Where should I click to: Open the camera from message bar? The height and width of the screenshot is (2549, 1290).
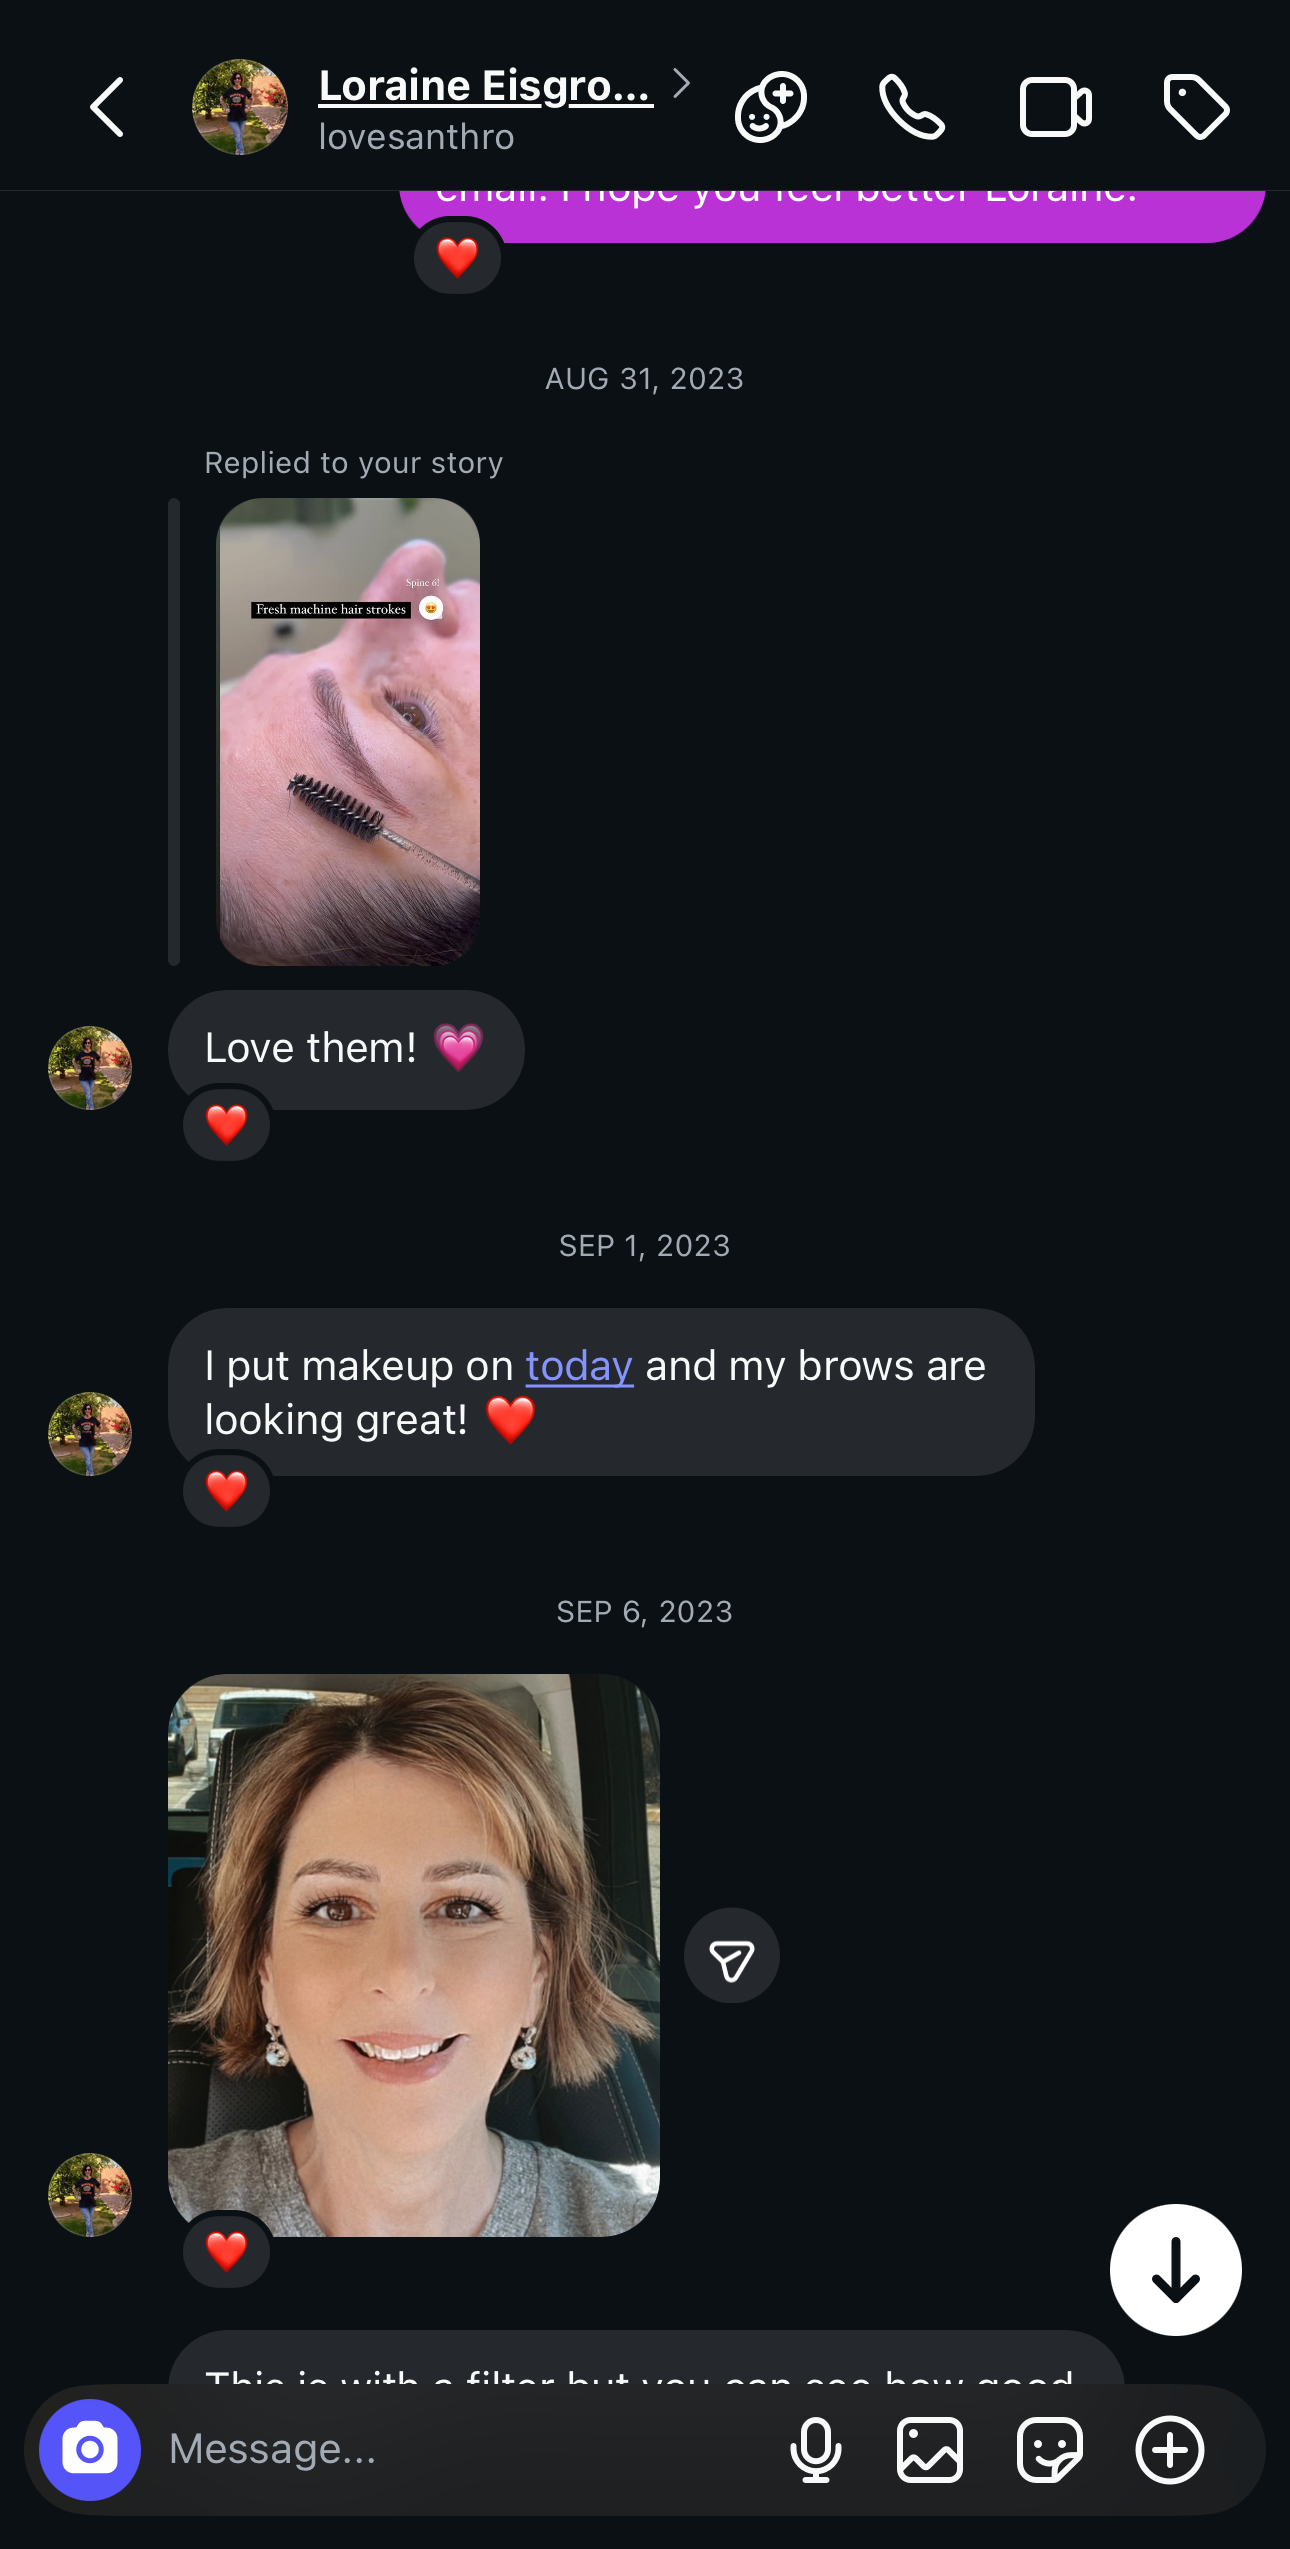(x=90, y=2449)
